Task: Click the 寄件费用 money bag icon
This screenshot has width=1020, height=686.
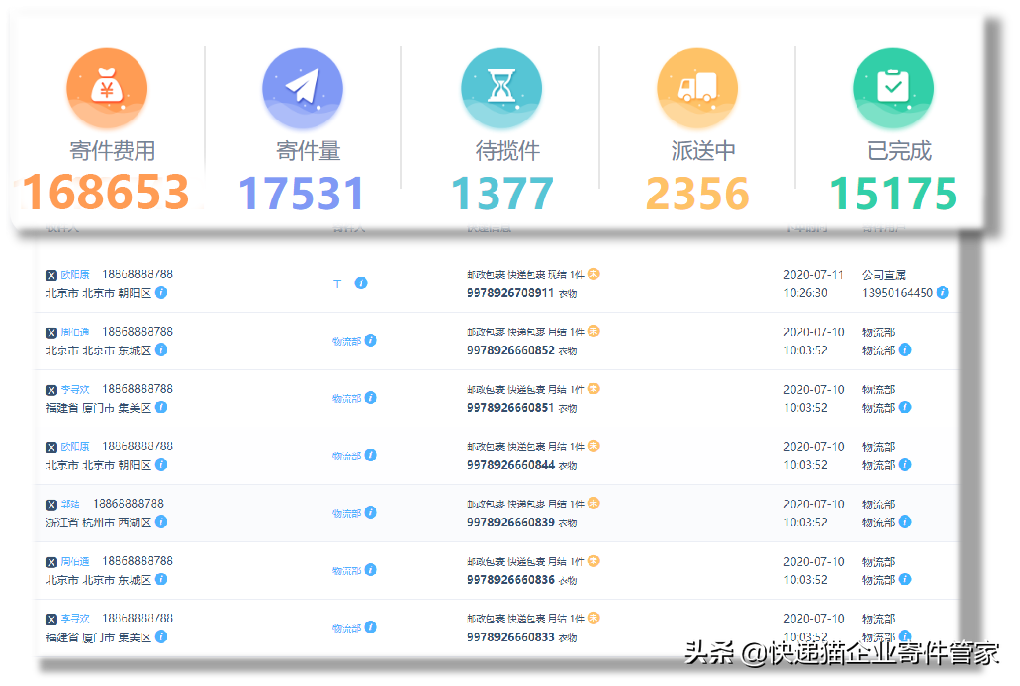Action: (x=106, y=87)
